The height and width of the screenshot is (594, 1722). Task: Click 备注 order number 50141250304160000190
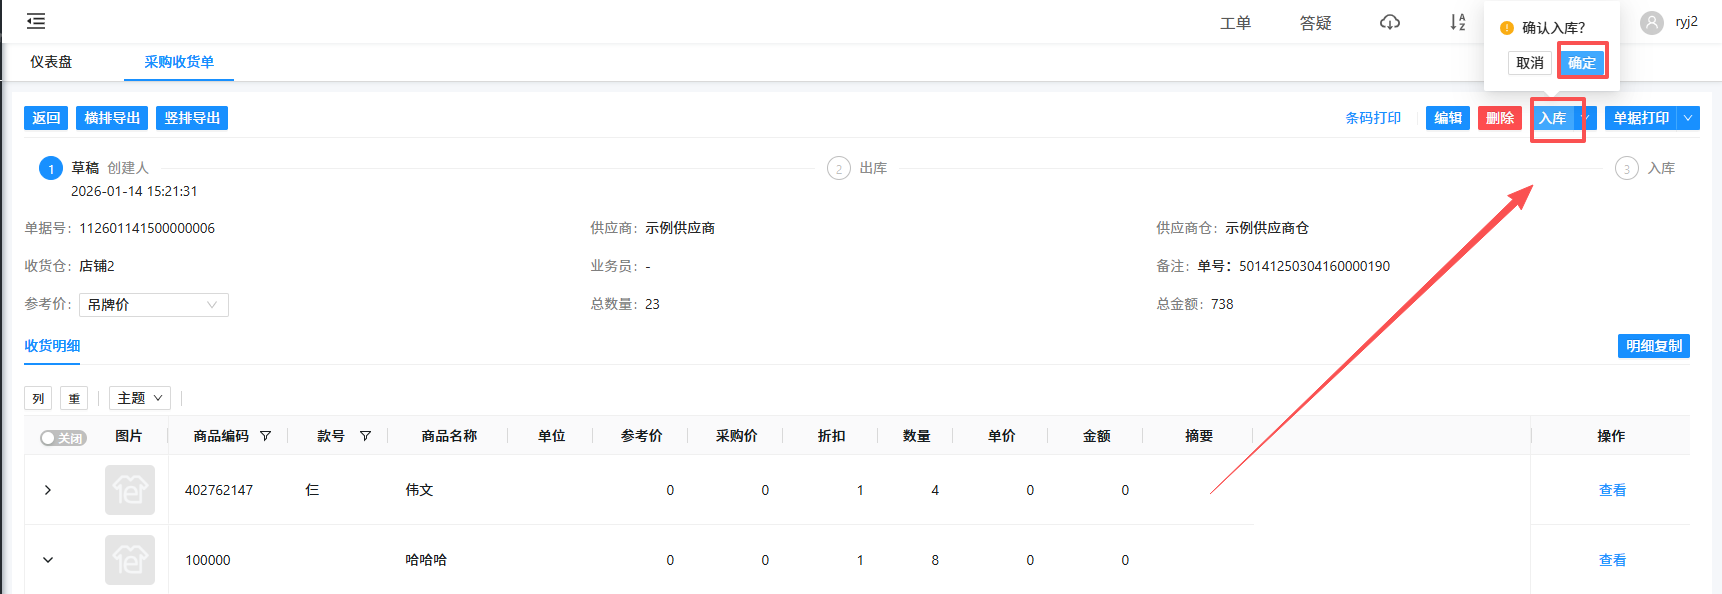click(1314, 266)
